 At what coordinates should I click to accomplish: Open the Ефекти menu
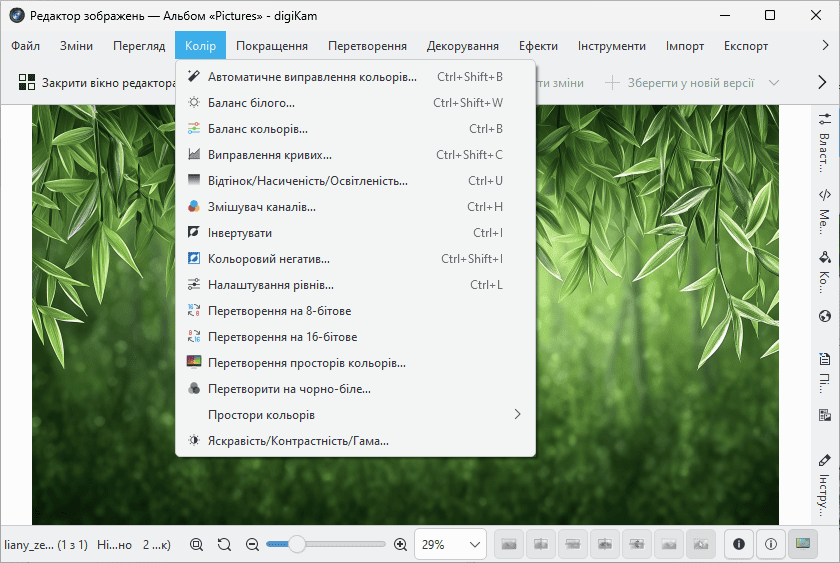538,46
